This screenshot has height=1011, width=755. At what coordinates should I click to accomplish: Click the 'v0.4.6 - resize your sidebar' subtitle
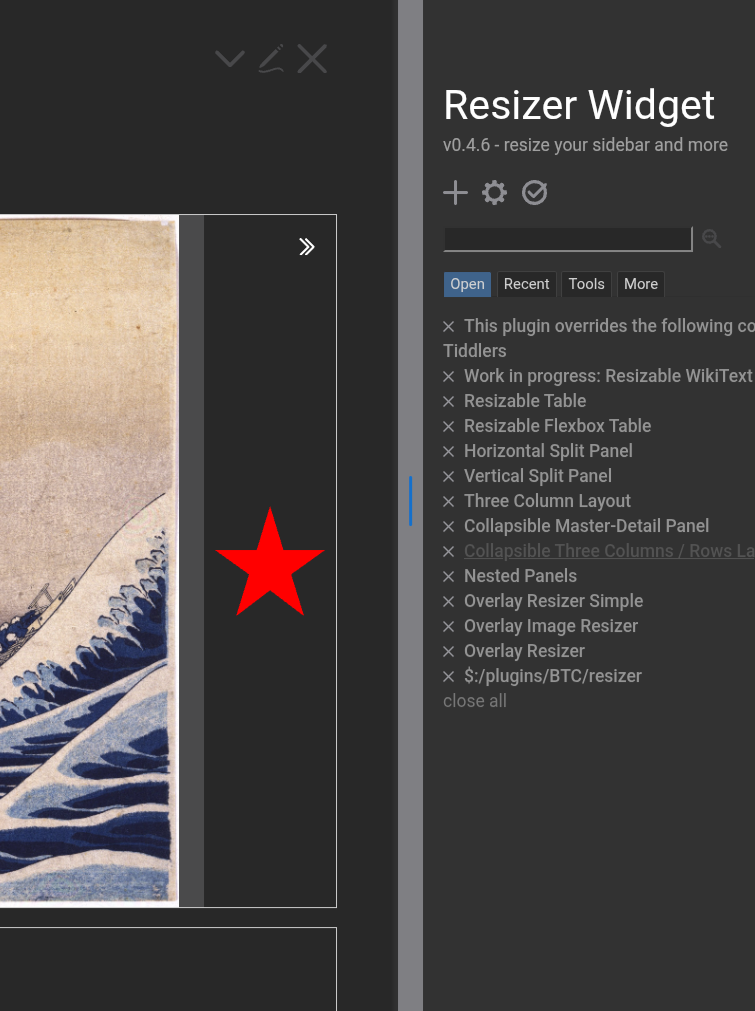point(585,145)
